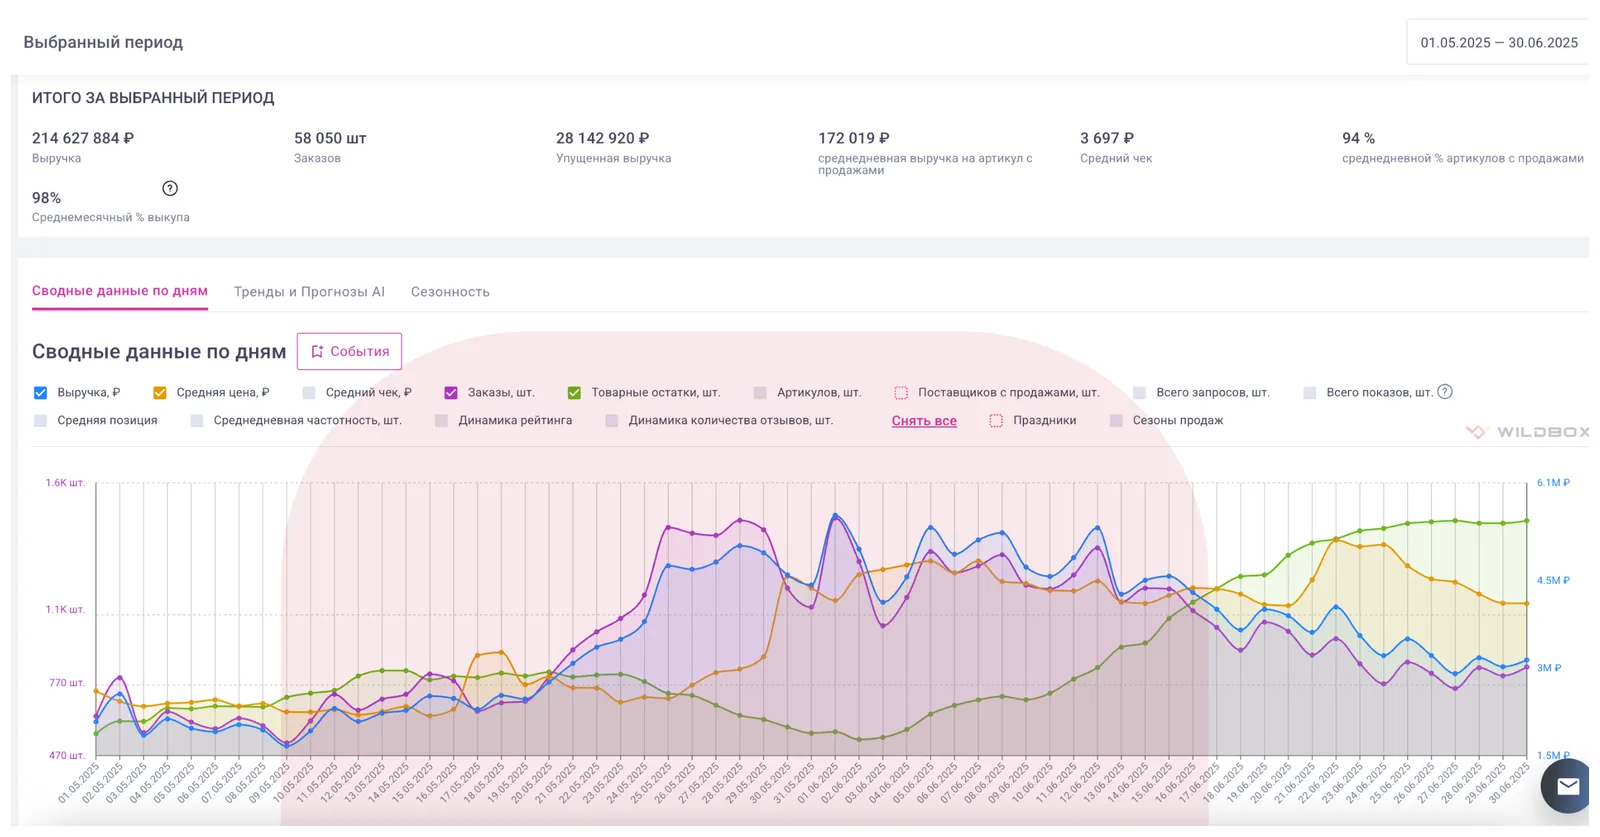Viewport: 1600px width, 837px height.
Task: Open the mail chat widget icon
Action: pos(1567,786)
